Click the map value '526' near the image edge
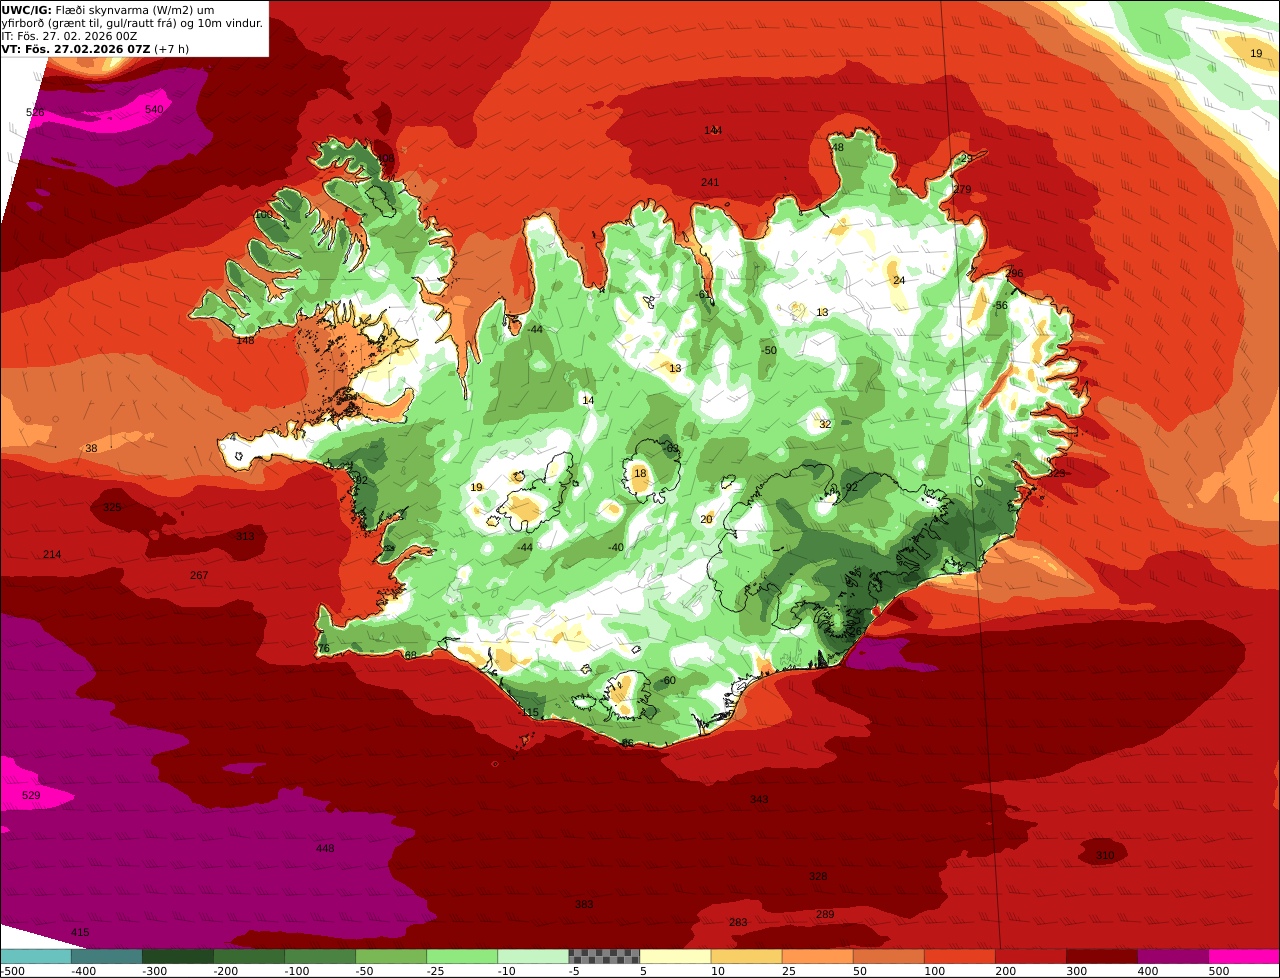 tap(36, 113)
